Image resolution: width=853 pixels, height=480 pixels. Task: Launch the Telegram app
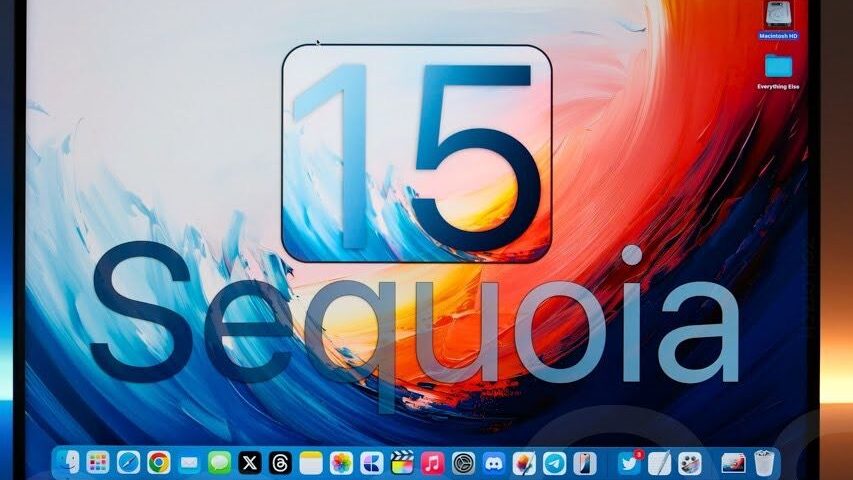click(x=554, y=463)
